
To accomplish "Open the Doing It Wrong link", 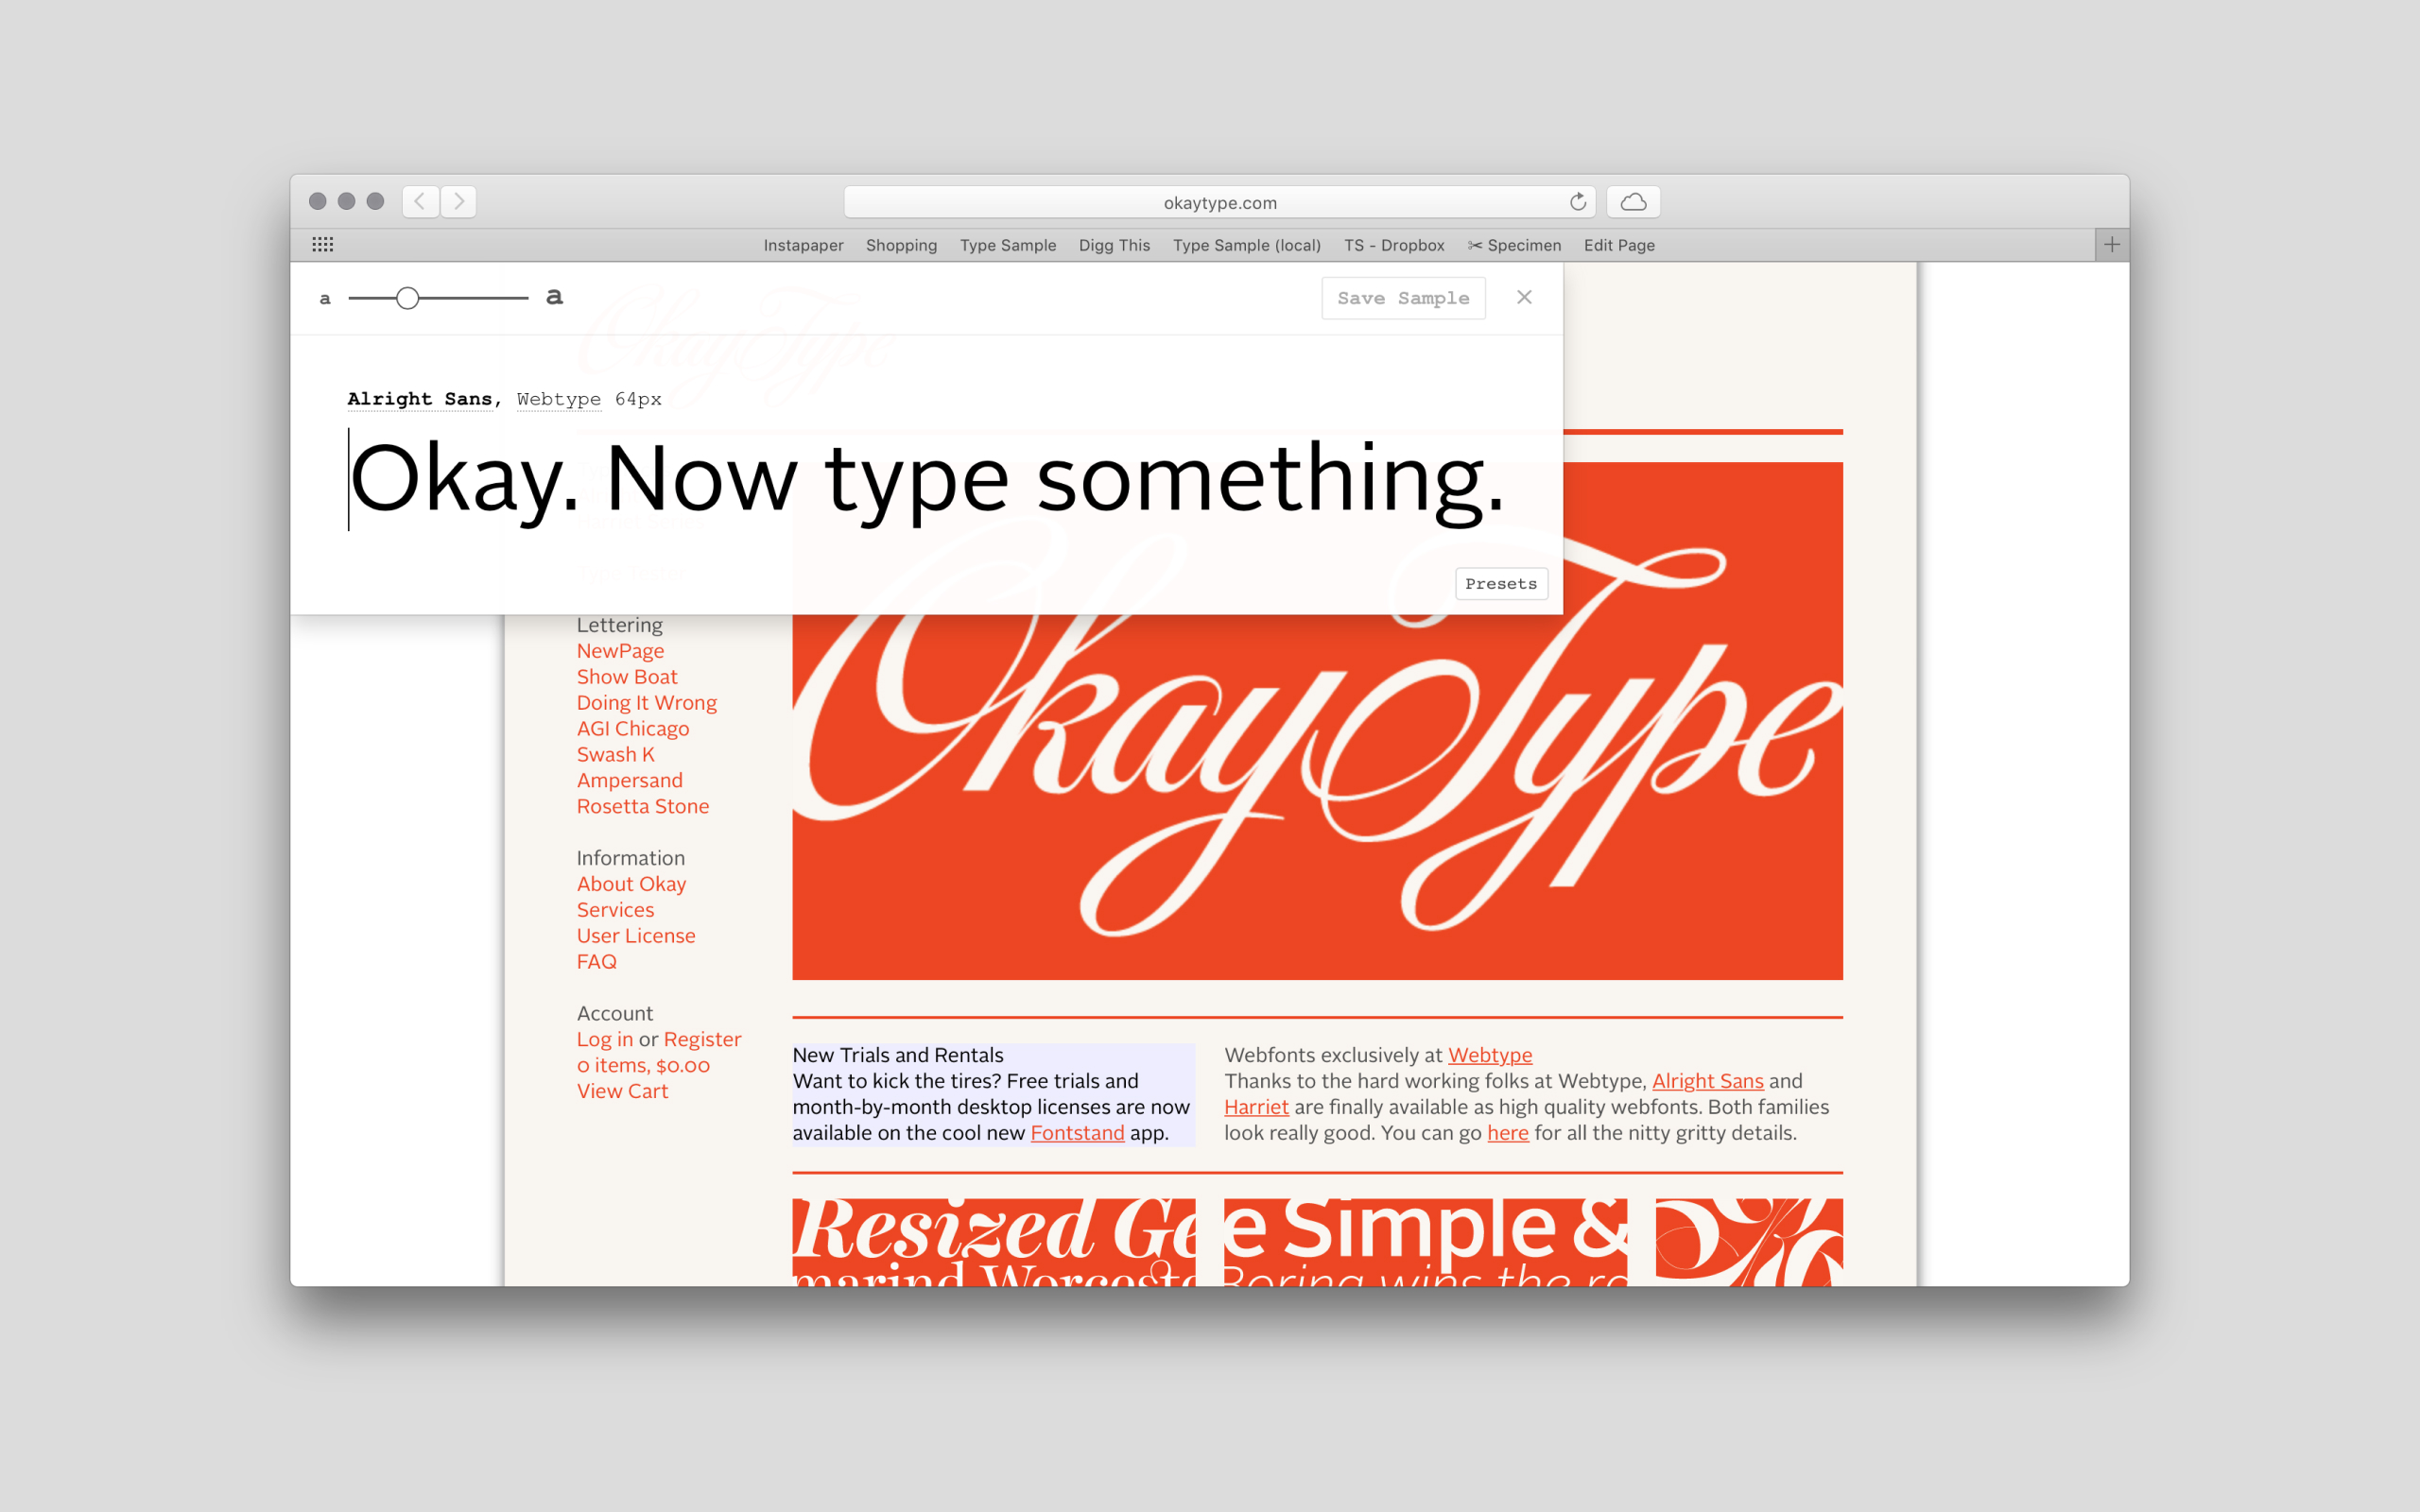I will click(646, 703).
